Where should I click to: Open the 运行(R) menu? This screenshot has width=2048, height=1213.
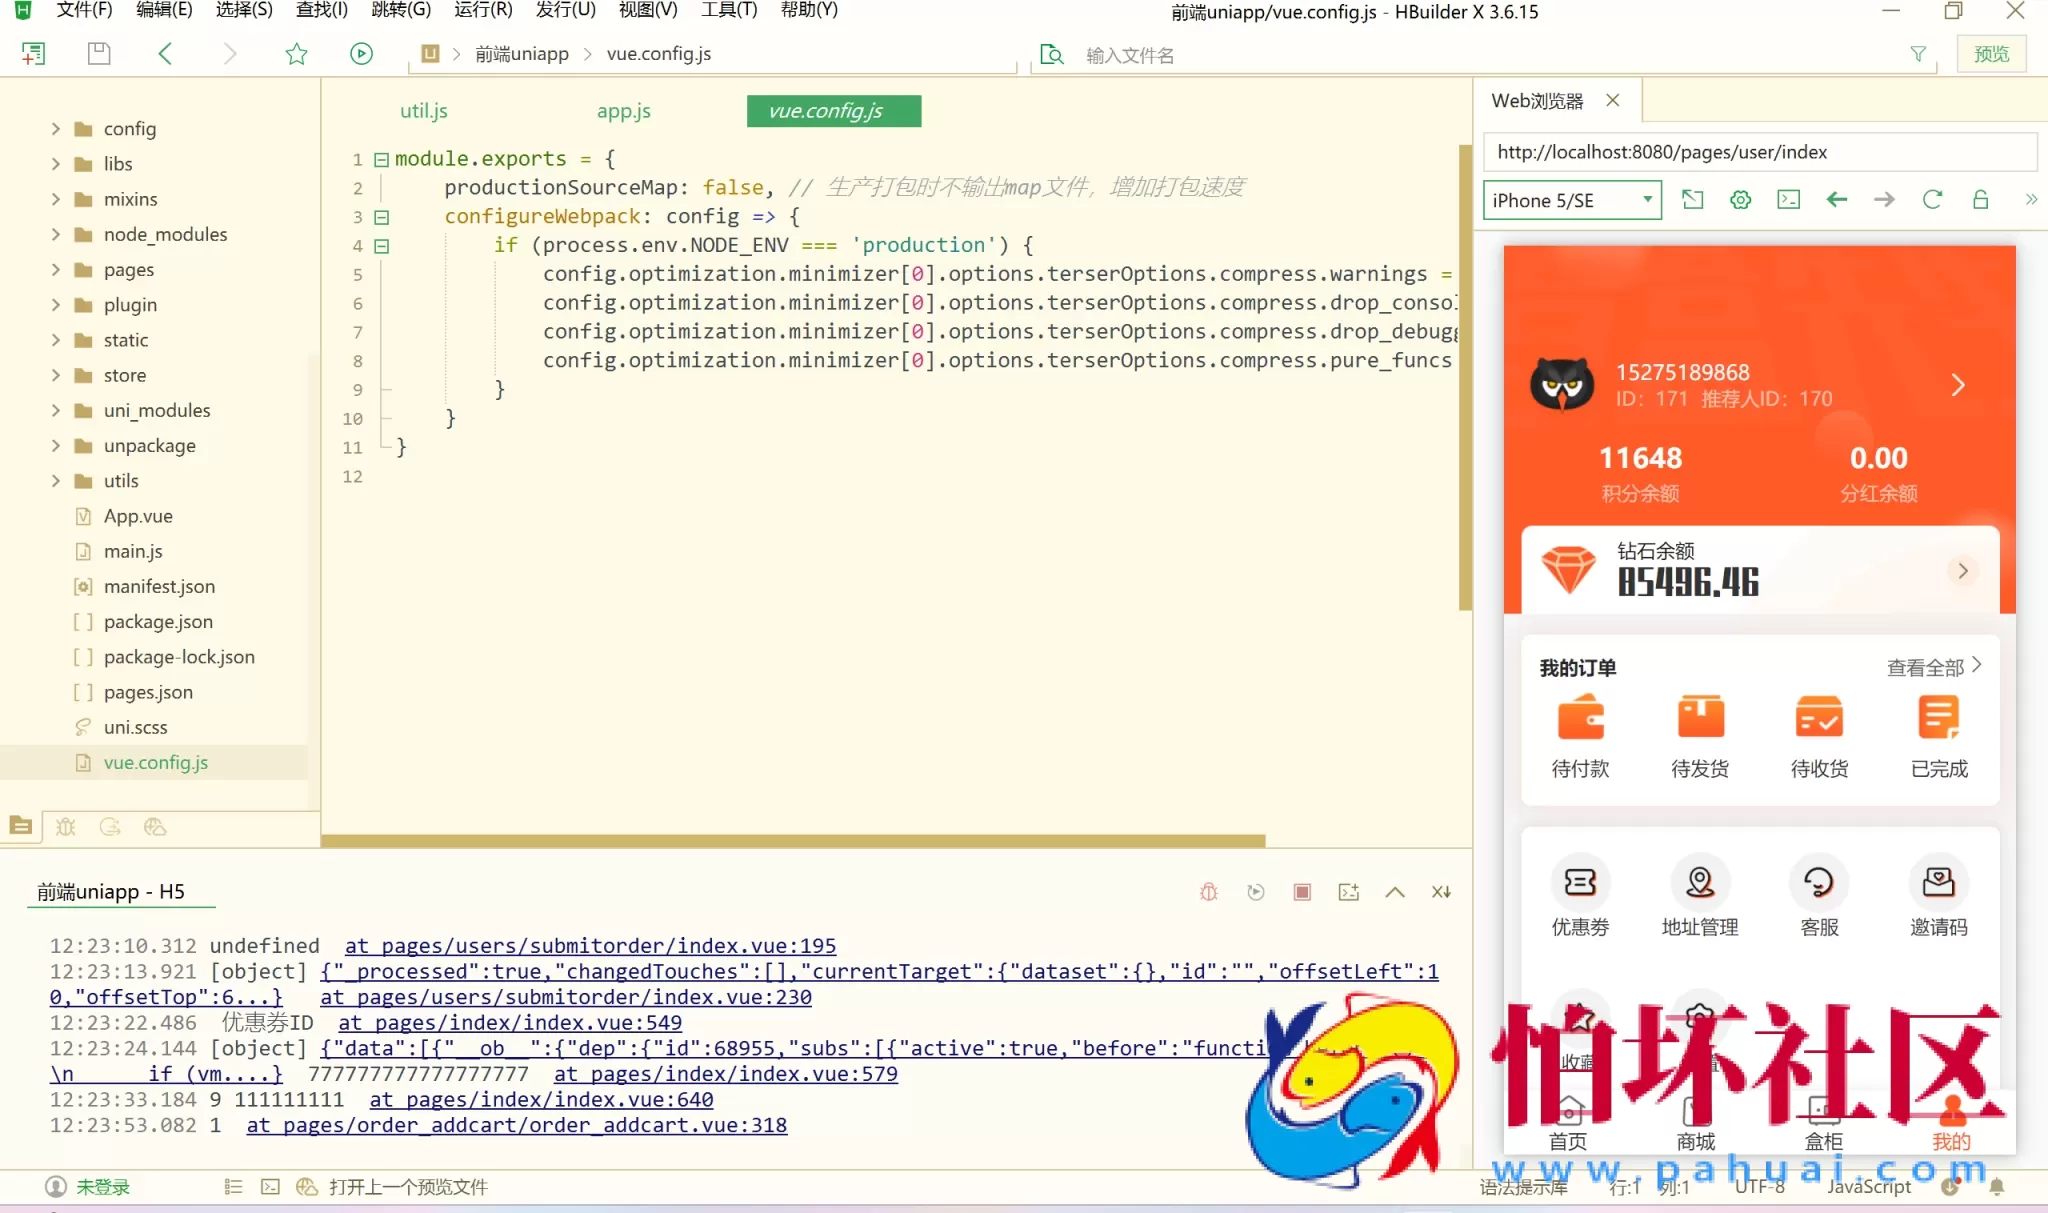(x=483, y=11)
